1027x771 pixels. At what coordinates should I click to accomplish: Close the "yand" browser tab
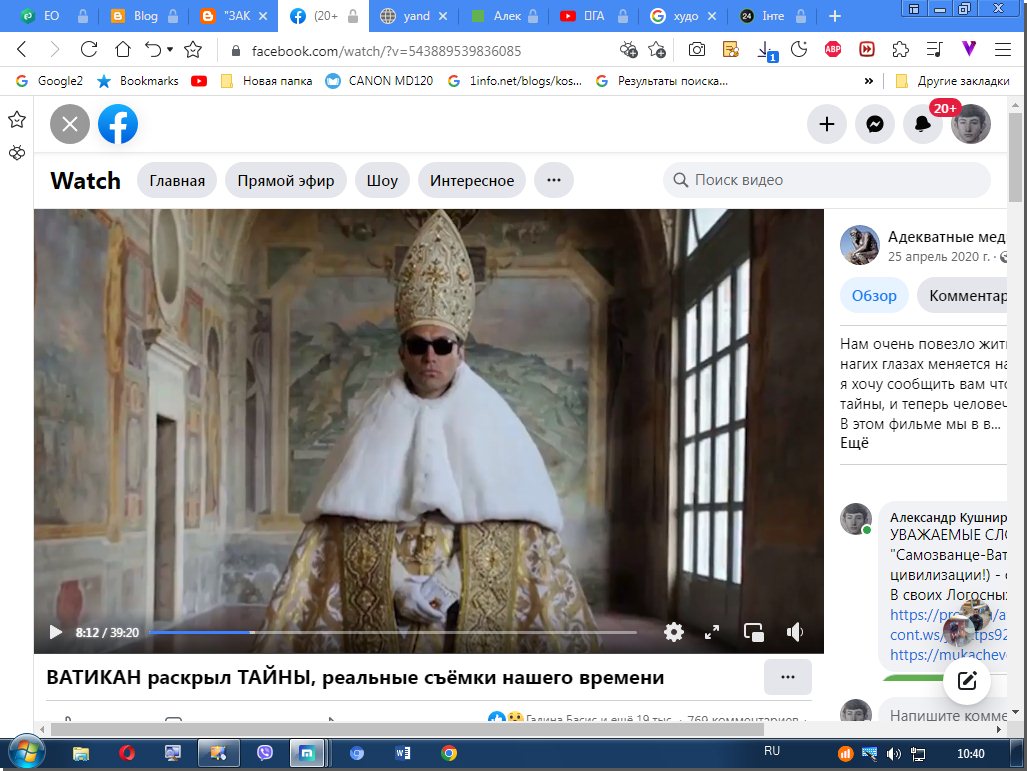(x=443, y=16)
